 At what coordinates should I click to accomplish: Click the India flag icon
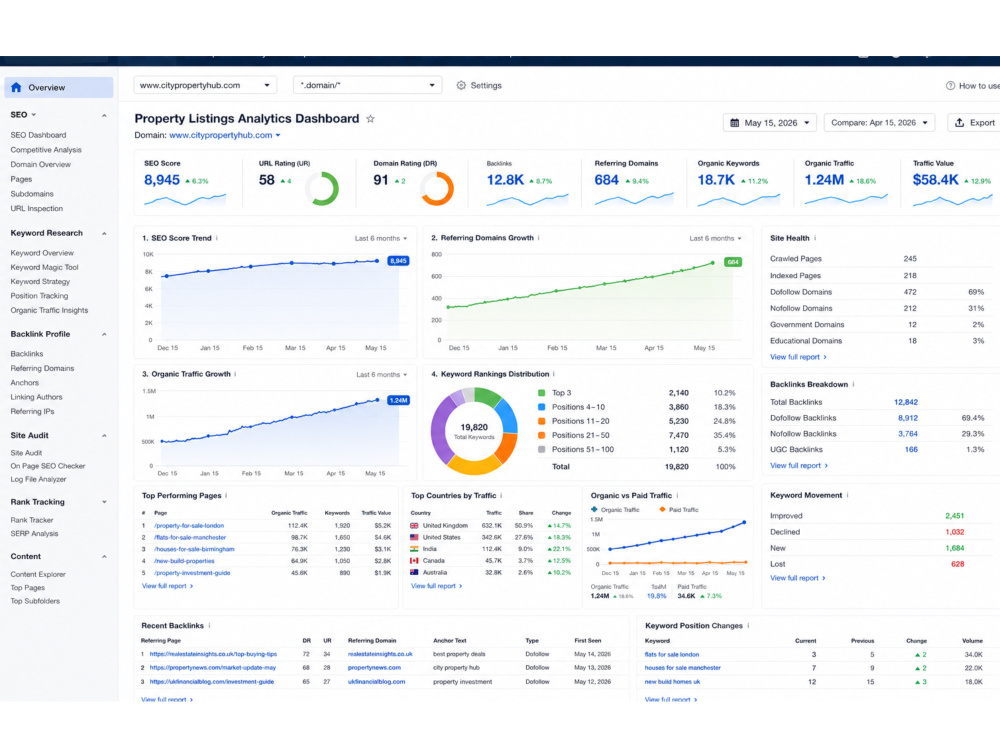click(415, 548)
